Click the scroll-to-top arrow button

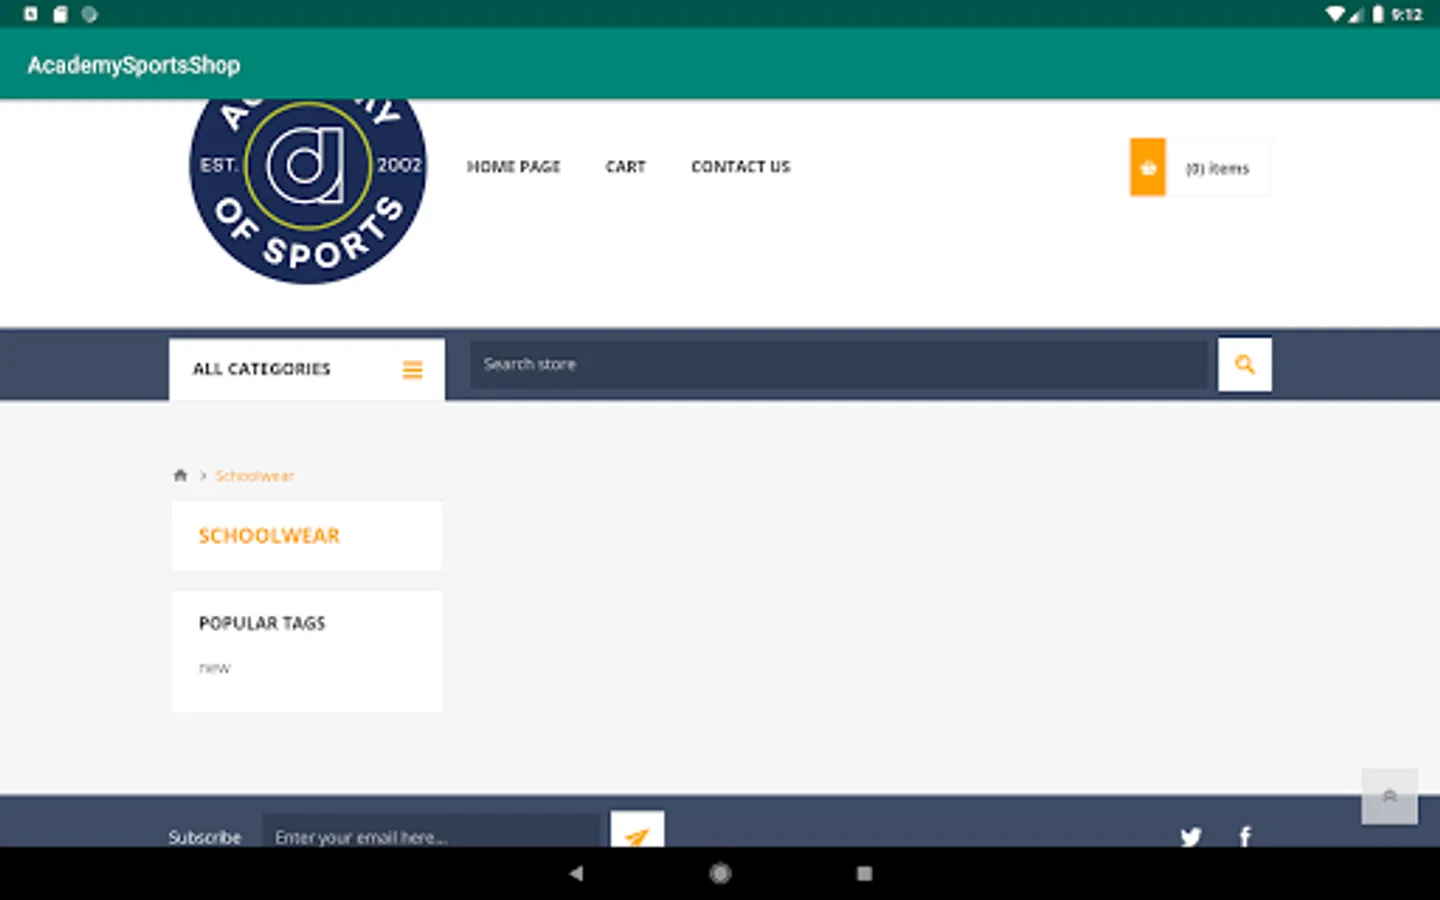pos(1389,797)
